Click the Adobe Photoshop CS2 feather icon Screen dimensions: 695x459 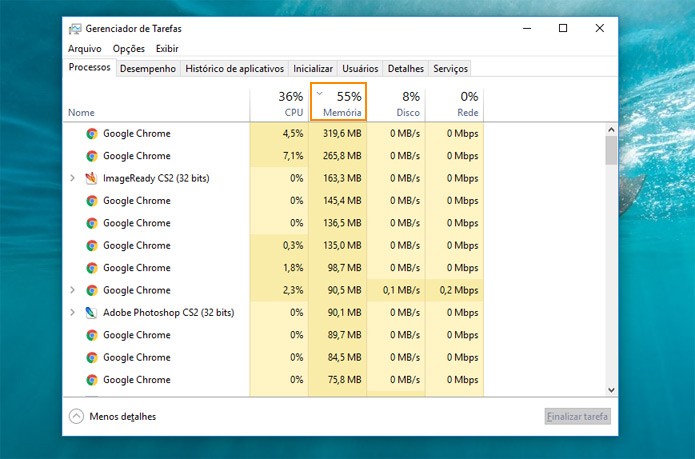coord(91,312)
